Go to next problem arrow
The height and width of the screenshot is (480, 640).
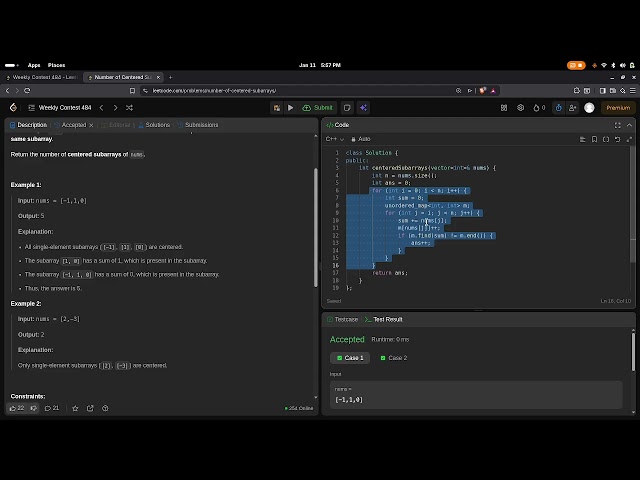[x=115, y=108]
